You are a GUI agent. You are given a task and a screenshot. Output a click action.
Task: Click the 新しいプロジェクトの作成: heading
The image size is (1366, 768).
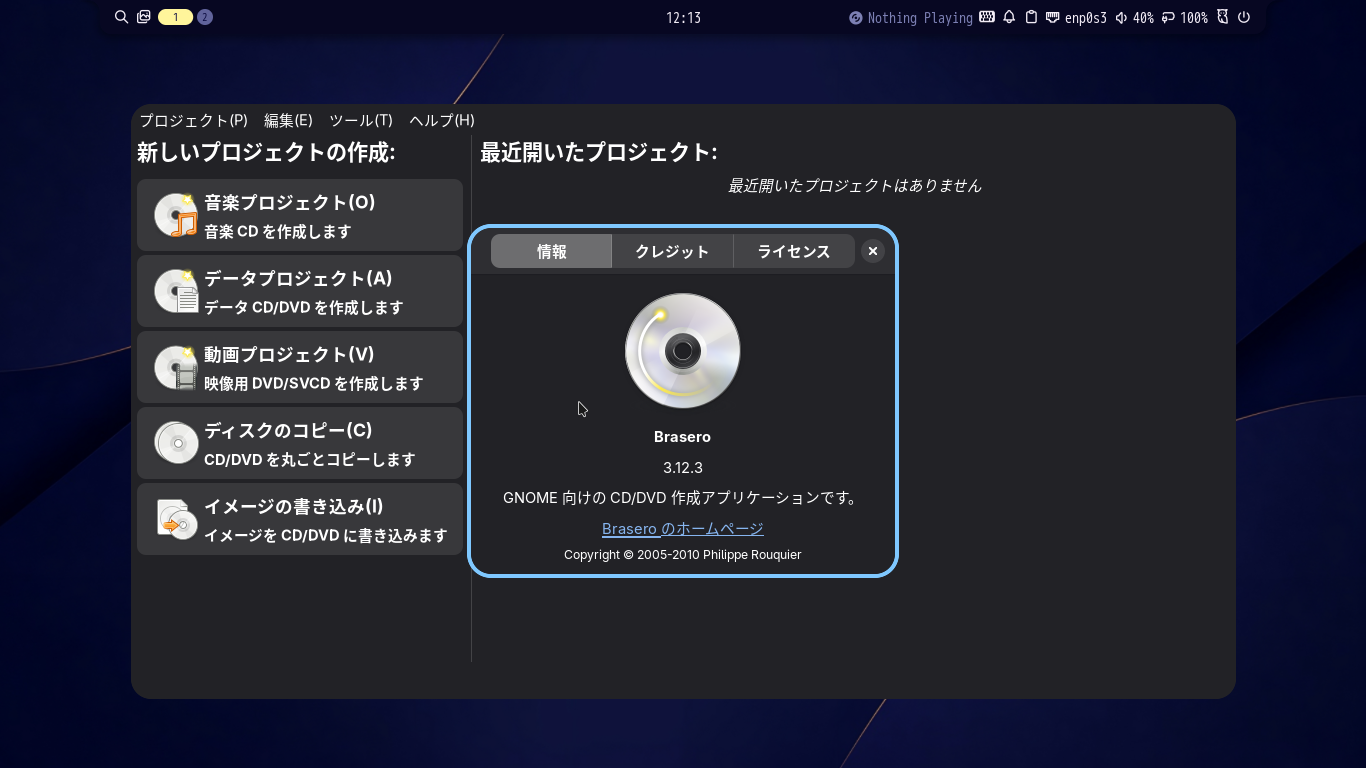click(x=266, y=152)
